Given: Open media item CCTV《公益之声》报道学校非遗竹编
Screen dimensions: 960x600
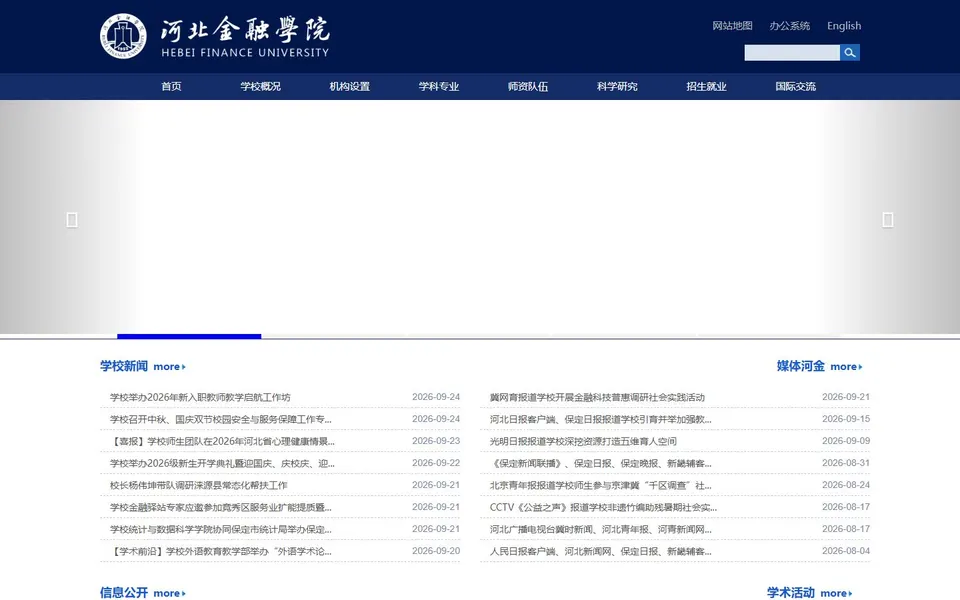Looking at the screenshot, I should click(603, 508).
